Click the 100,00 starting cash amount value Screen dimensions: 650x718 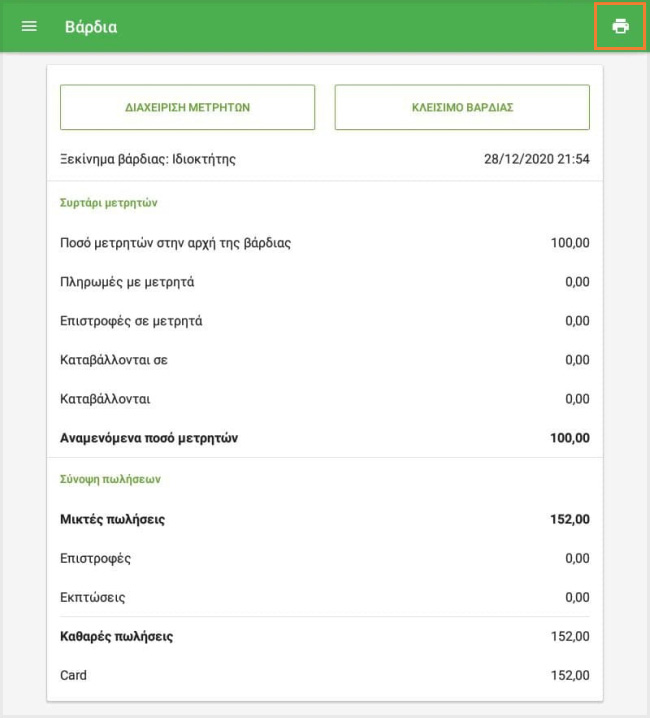pyautogui.click(x=570, y=243)
